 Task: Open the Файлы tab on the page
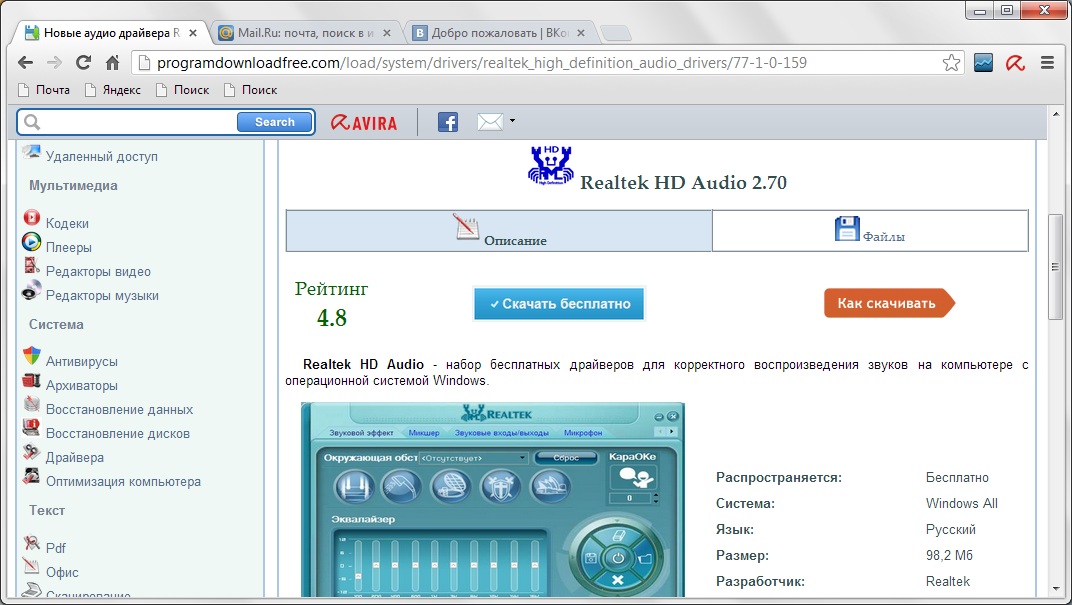(x=870, y=231)
